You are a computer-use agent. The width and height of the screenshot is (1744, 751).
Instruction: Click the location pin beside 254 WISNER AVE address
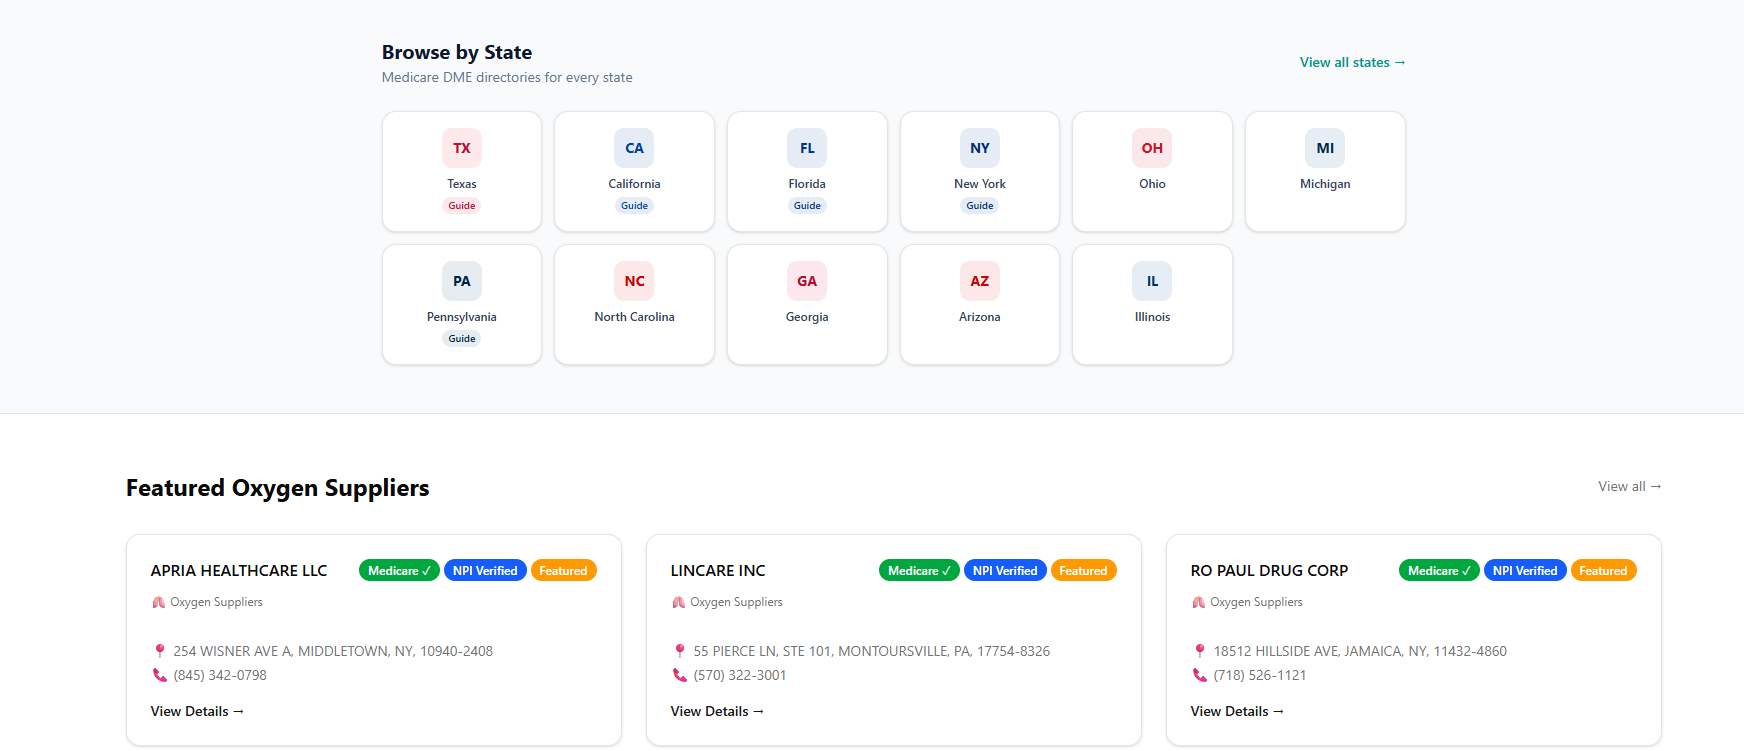pos(159,651)
